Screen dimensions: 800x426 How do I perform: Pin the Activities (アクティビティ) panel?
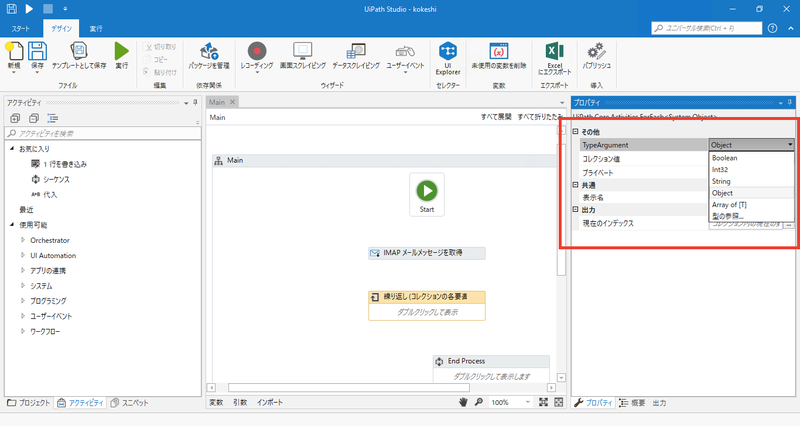(x=195, y=103)
